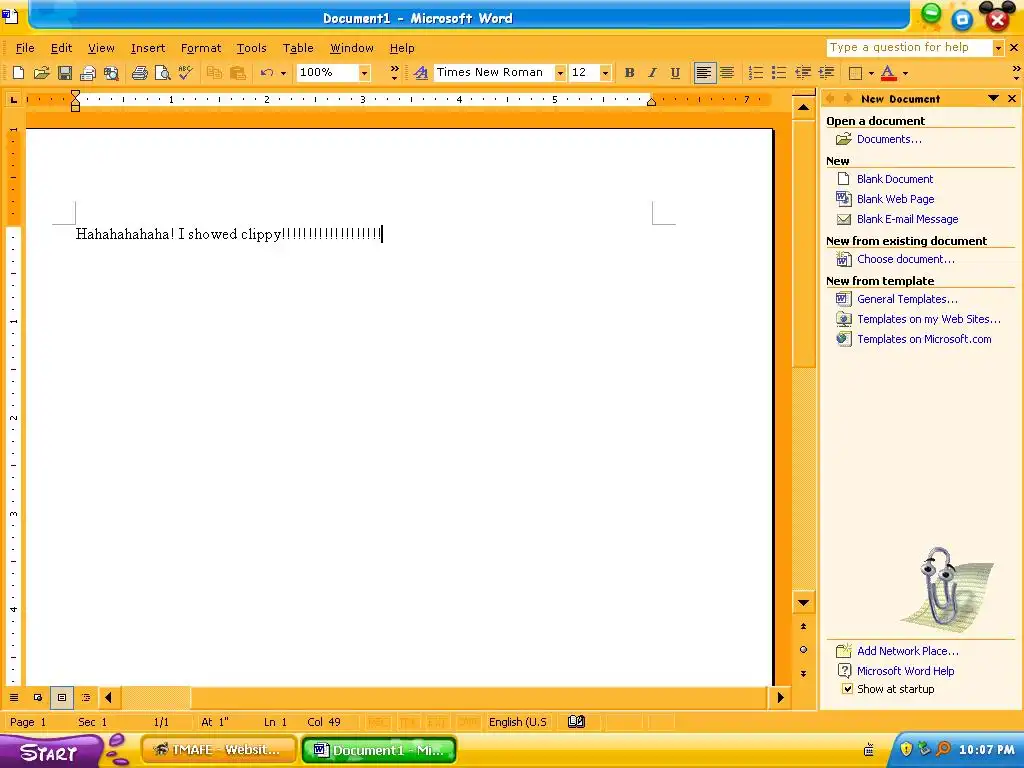Toggle underline formatting
1024x768 pixels.
(x=675, y=73)
